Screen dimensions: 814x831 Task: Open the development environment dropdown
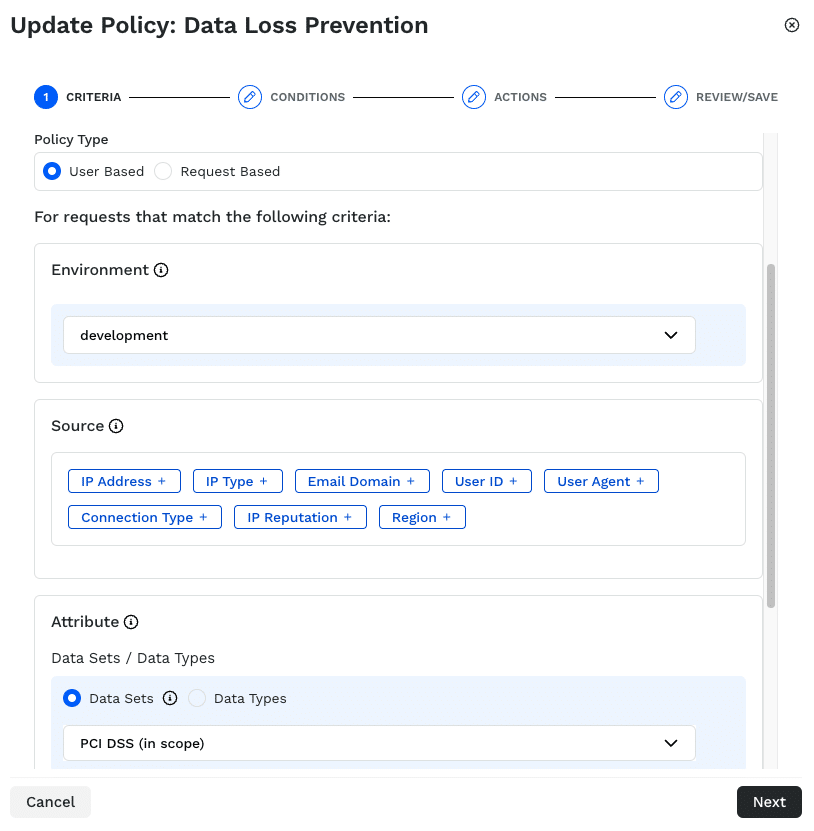[379, 335]
